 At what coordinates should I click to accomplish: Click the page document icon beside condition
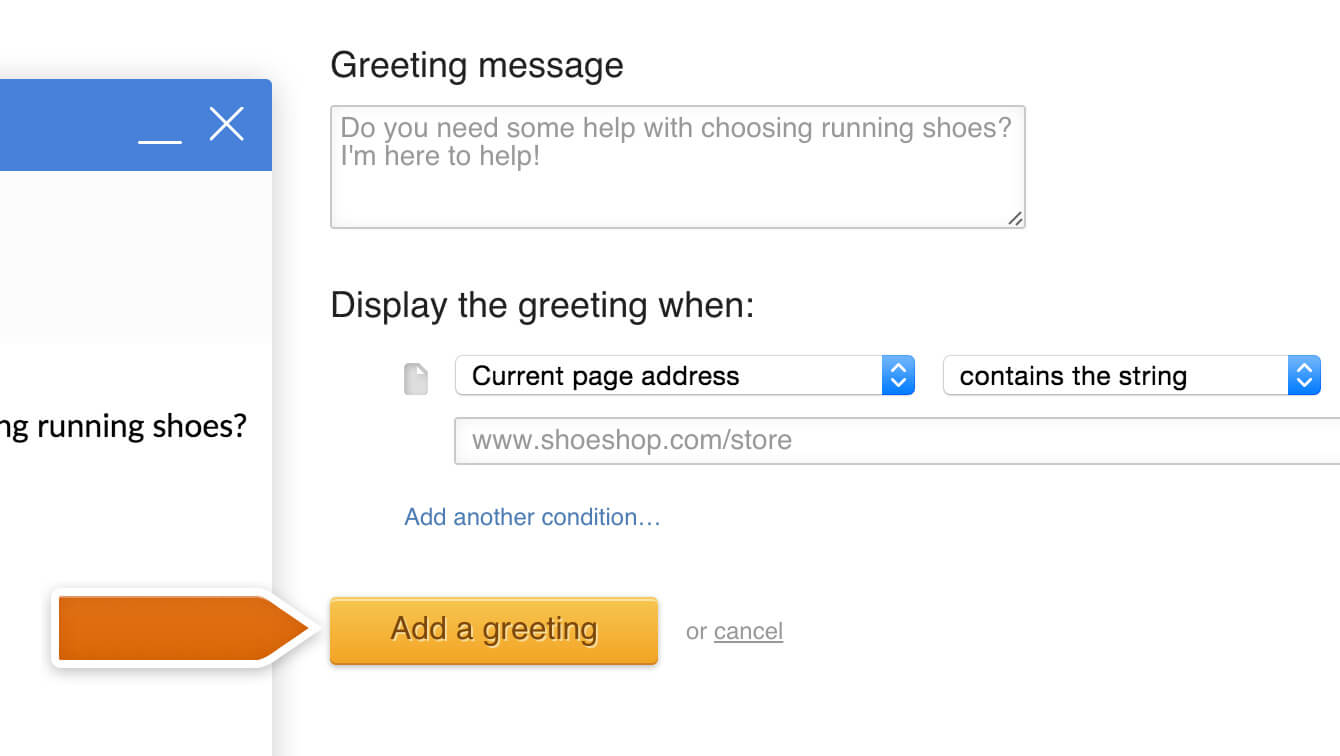(x=416, y=379)
